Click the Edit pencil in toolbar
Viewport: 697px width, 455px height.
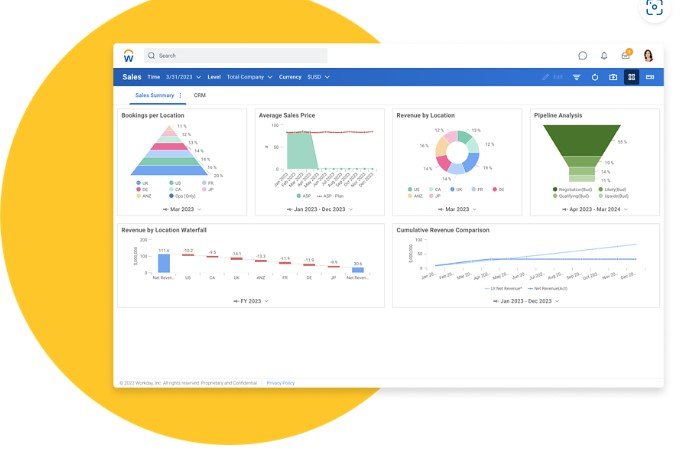click(x=545, y=77)
